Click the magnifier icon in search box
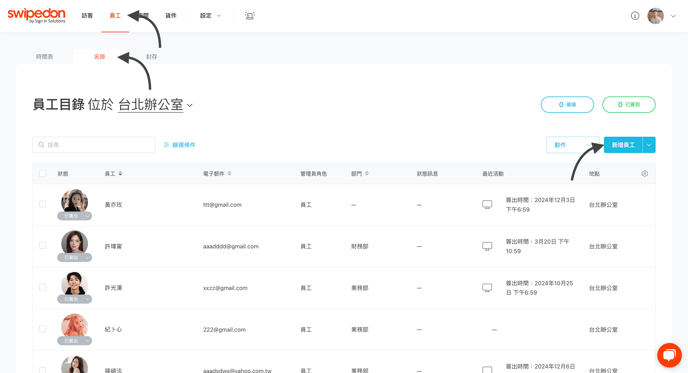This screenshot has width=688, height=373. coord(41,145)
